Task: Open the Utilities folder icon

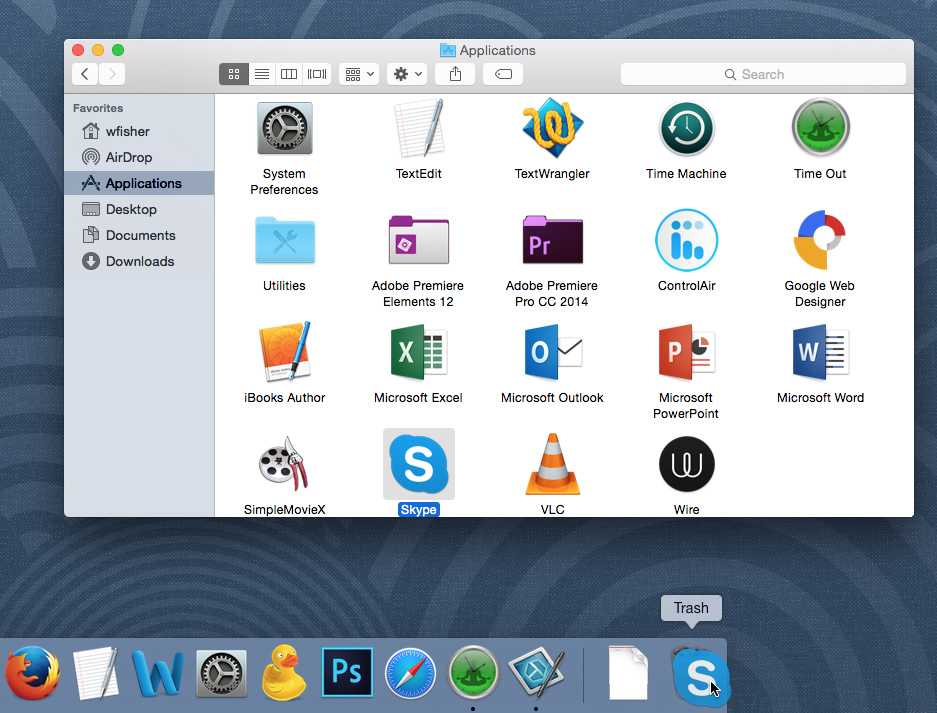Action: tap(284, 241)
